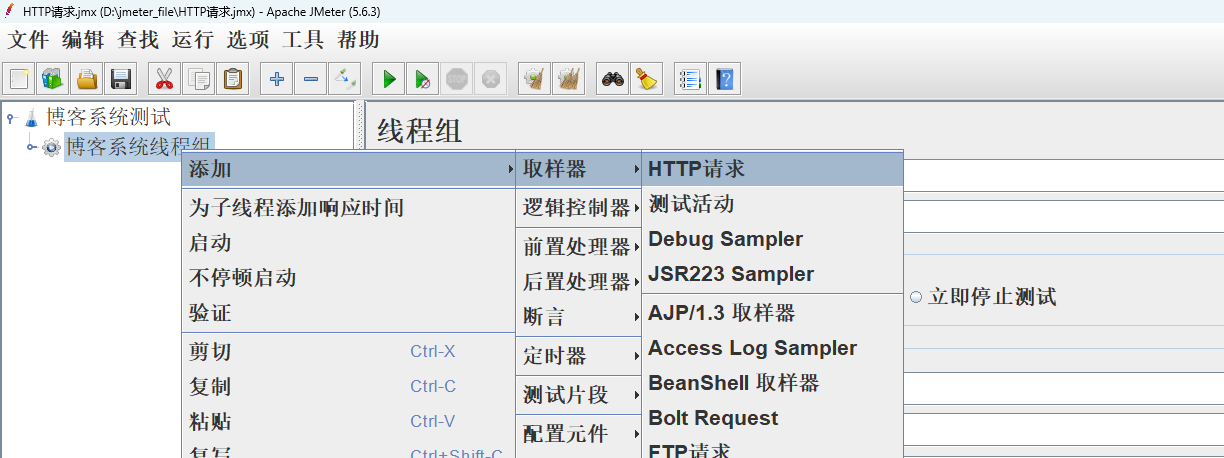
Task: Open Search with binoculars icon
Action: (x=613, y=78)
